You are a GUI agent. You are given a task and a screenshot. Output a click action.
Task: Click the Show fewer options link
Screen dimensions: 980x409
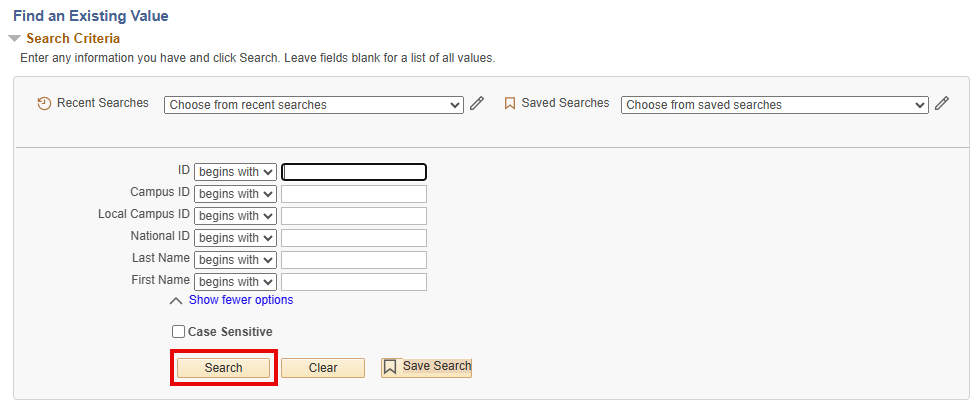(x=241, y=300)
